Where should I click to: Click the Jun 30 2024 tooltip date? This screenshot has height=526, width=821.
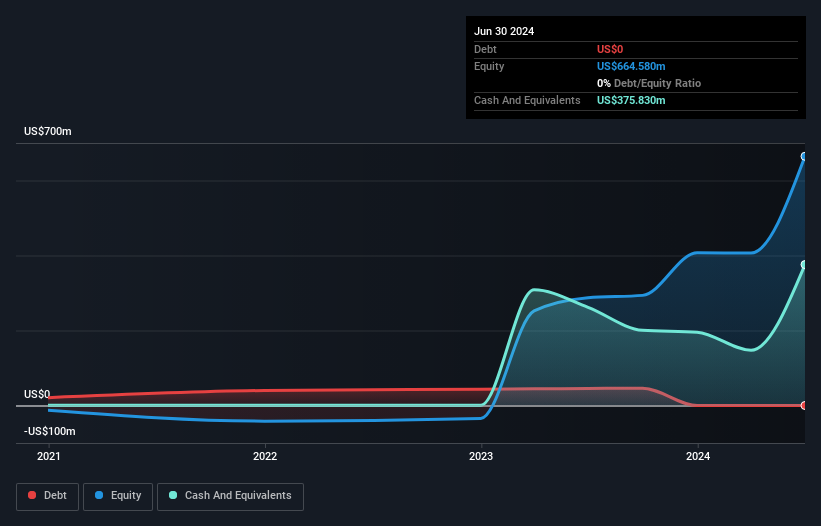tap(504, 31)
